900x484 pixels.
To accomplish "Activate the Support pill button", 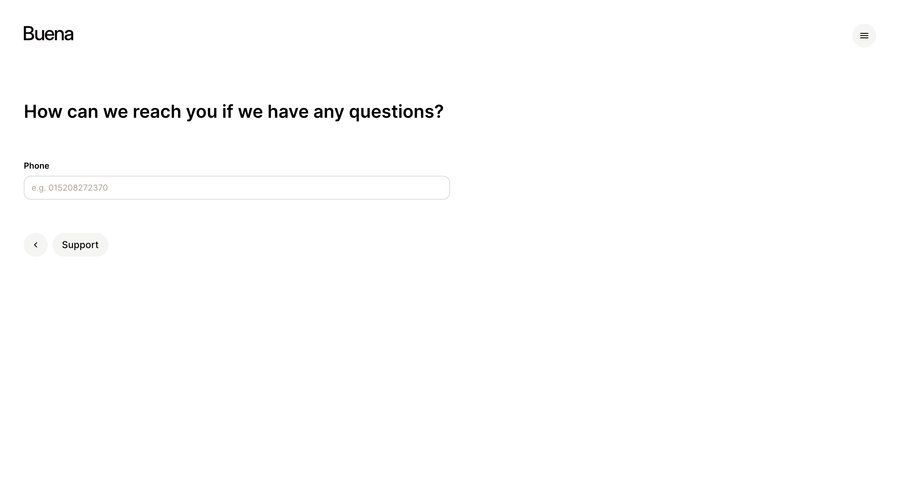I will click(80, 245).
